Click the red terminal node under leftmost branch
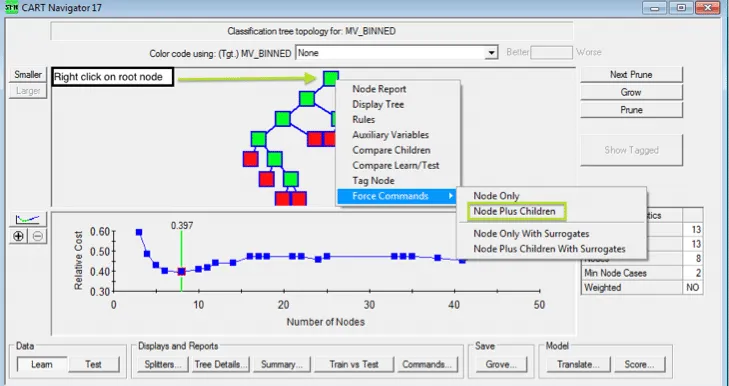729x386 pixels. coord(251,159)
